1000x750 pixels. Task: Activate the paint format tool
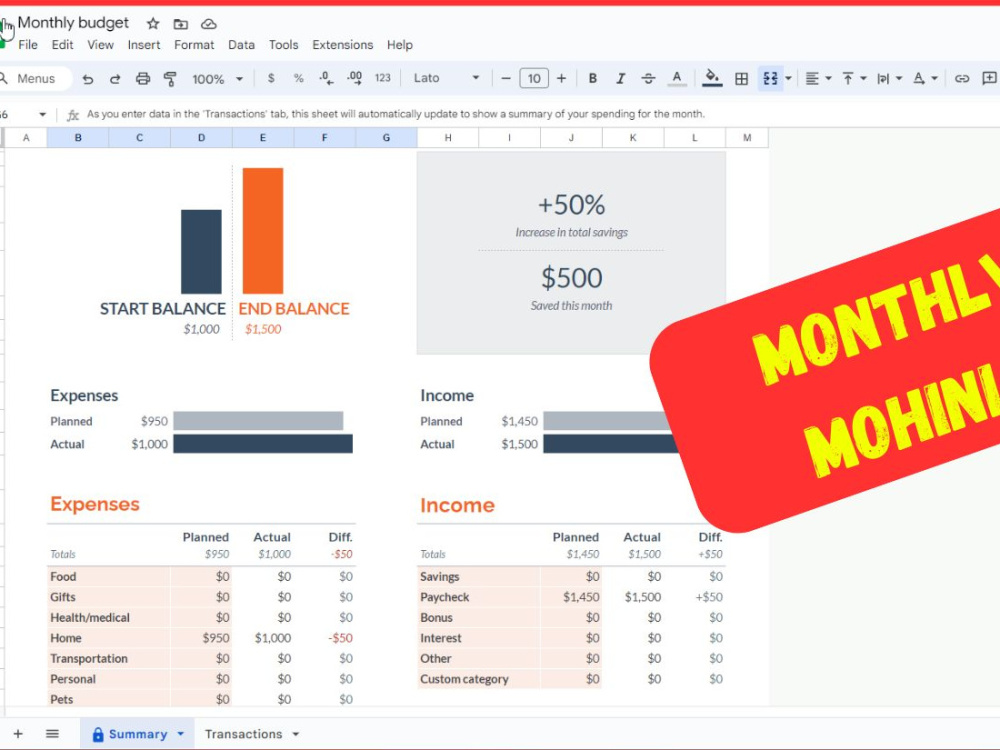pyautogui.click(x=170, y=79)
